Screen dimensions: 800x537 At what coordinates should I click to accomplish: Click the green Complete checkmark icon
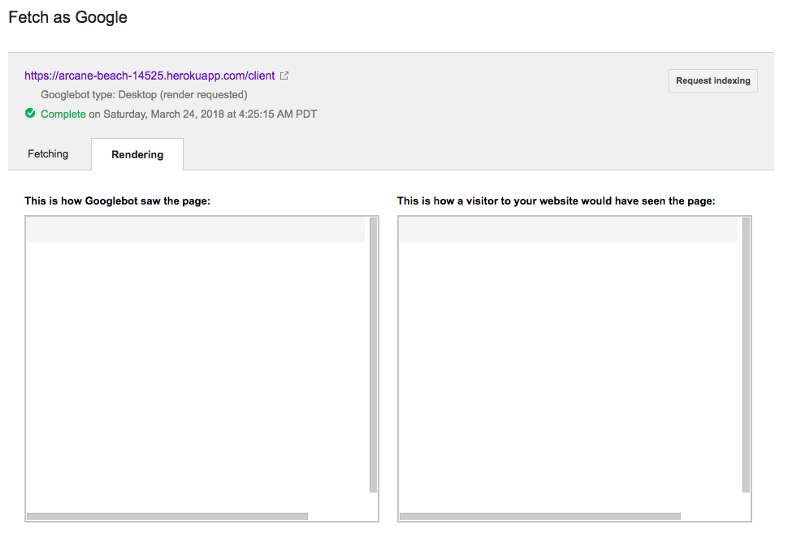click(30, 114)
